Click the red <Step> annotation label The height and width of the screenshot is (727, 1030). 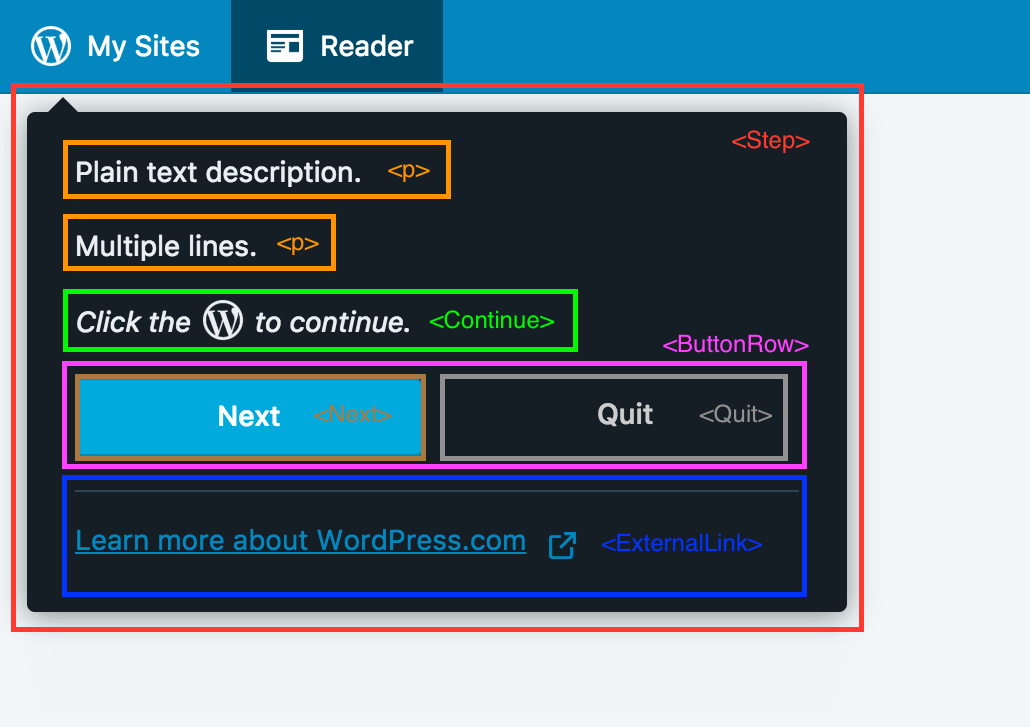click(x=770, y=141)
